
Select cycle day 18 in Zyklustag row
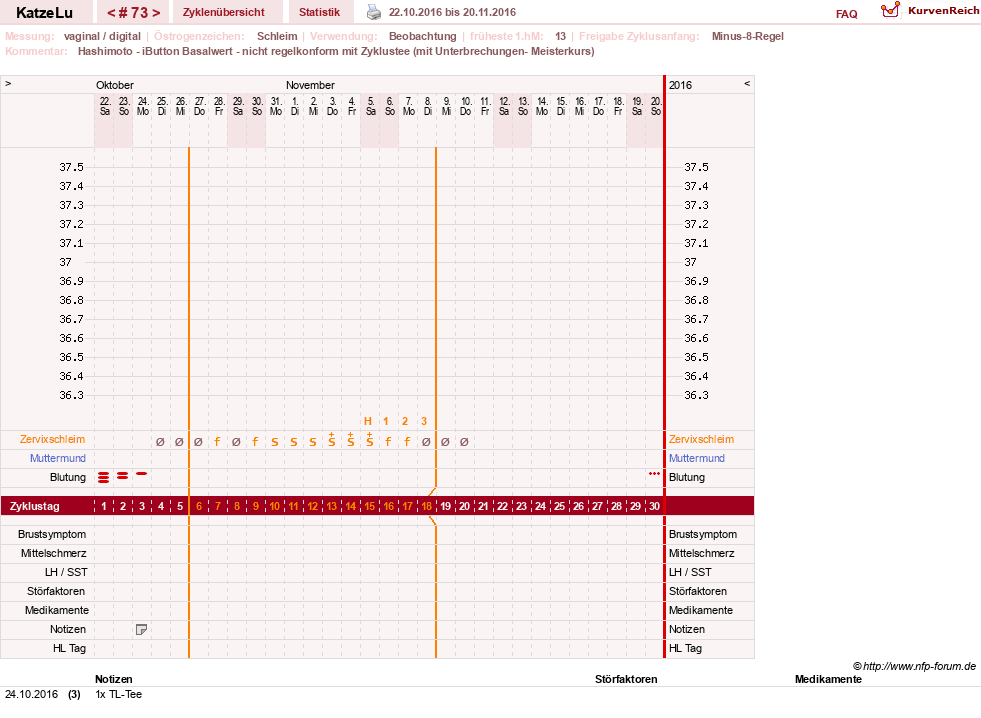427,506
